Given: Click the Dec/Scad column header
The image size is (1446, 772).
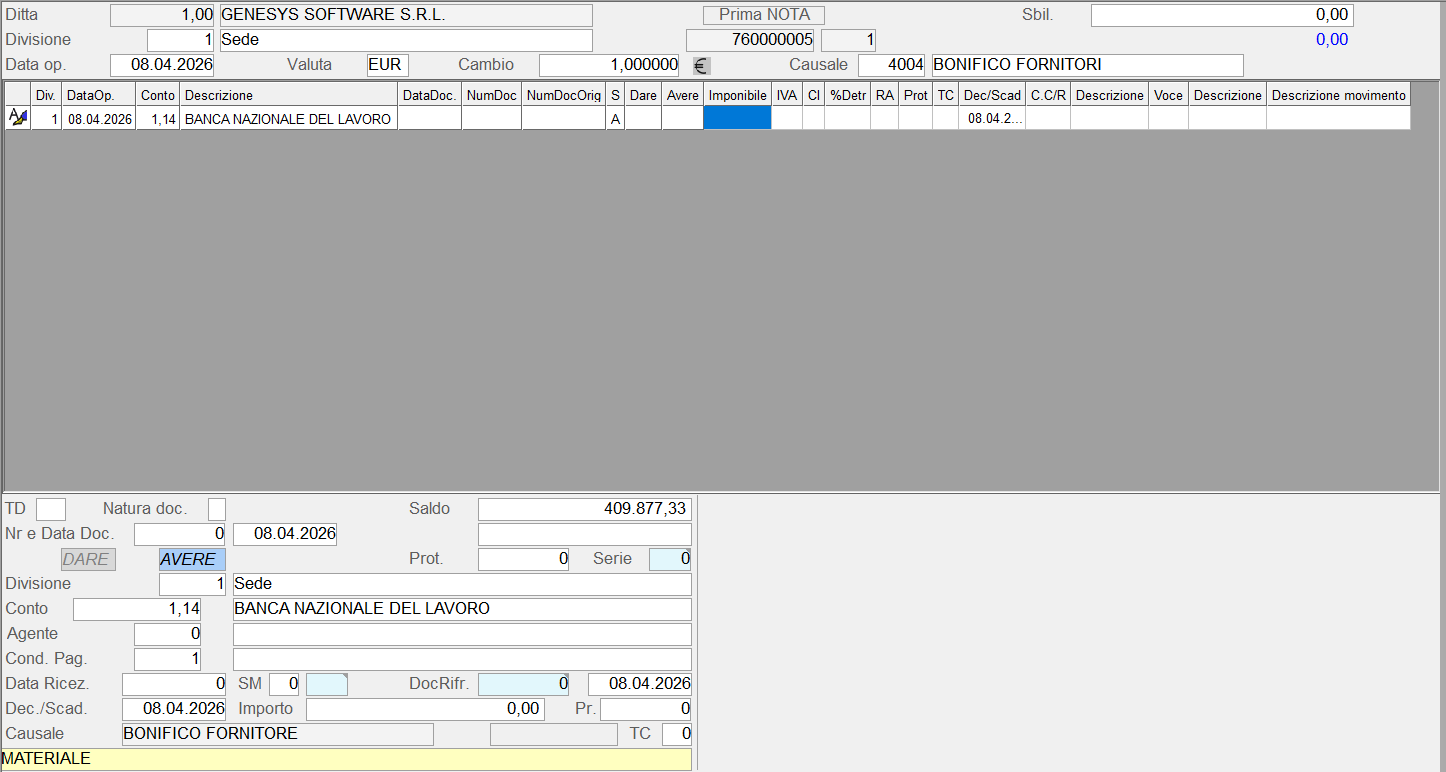Looking at the screenshot, I should pos(991,95).
